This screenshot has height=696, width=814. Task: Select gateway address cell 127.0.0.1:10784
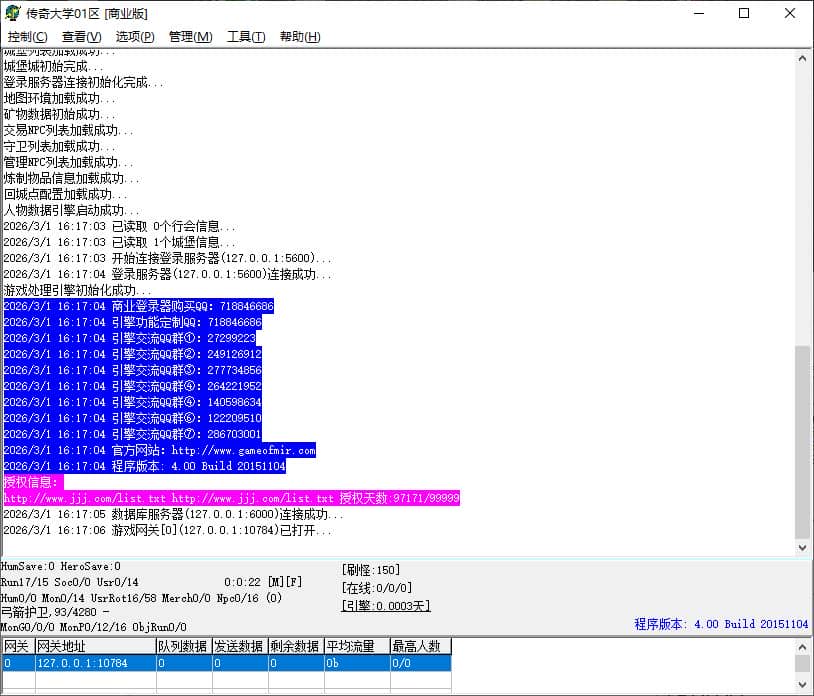(96, 663)
